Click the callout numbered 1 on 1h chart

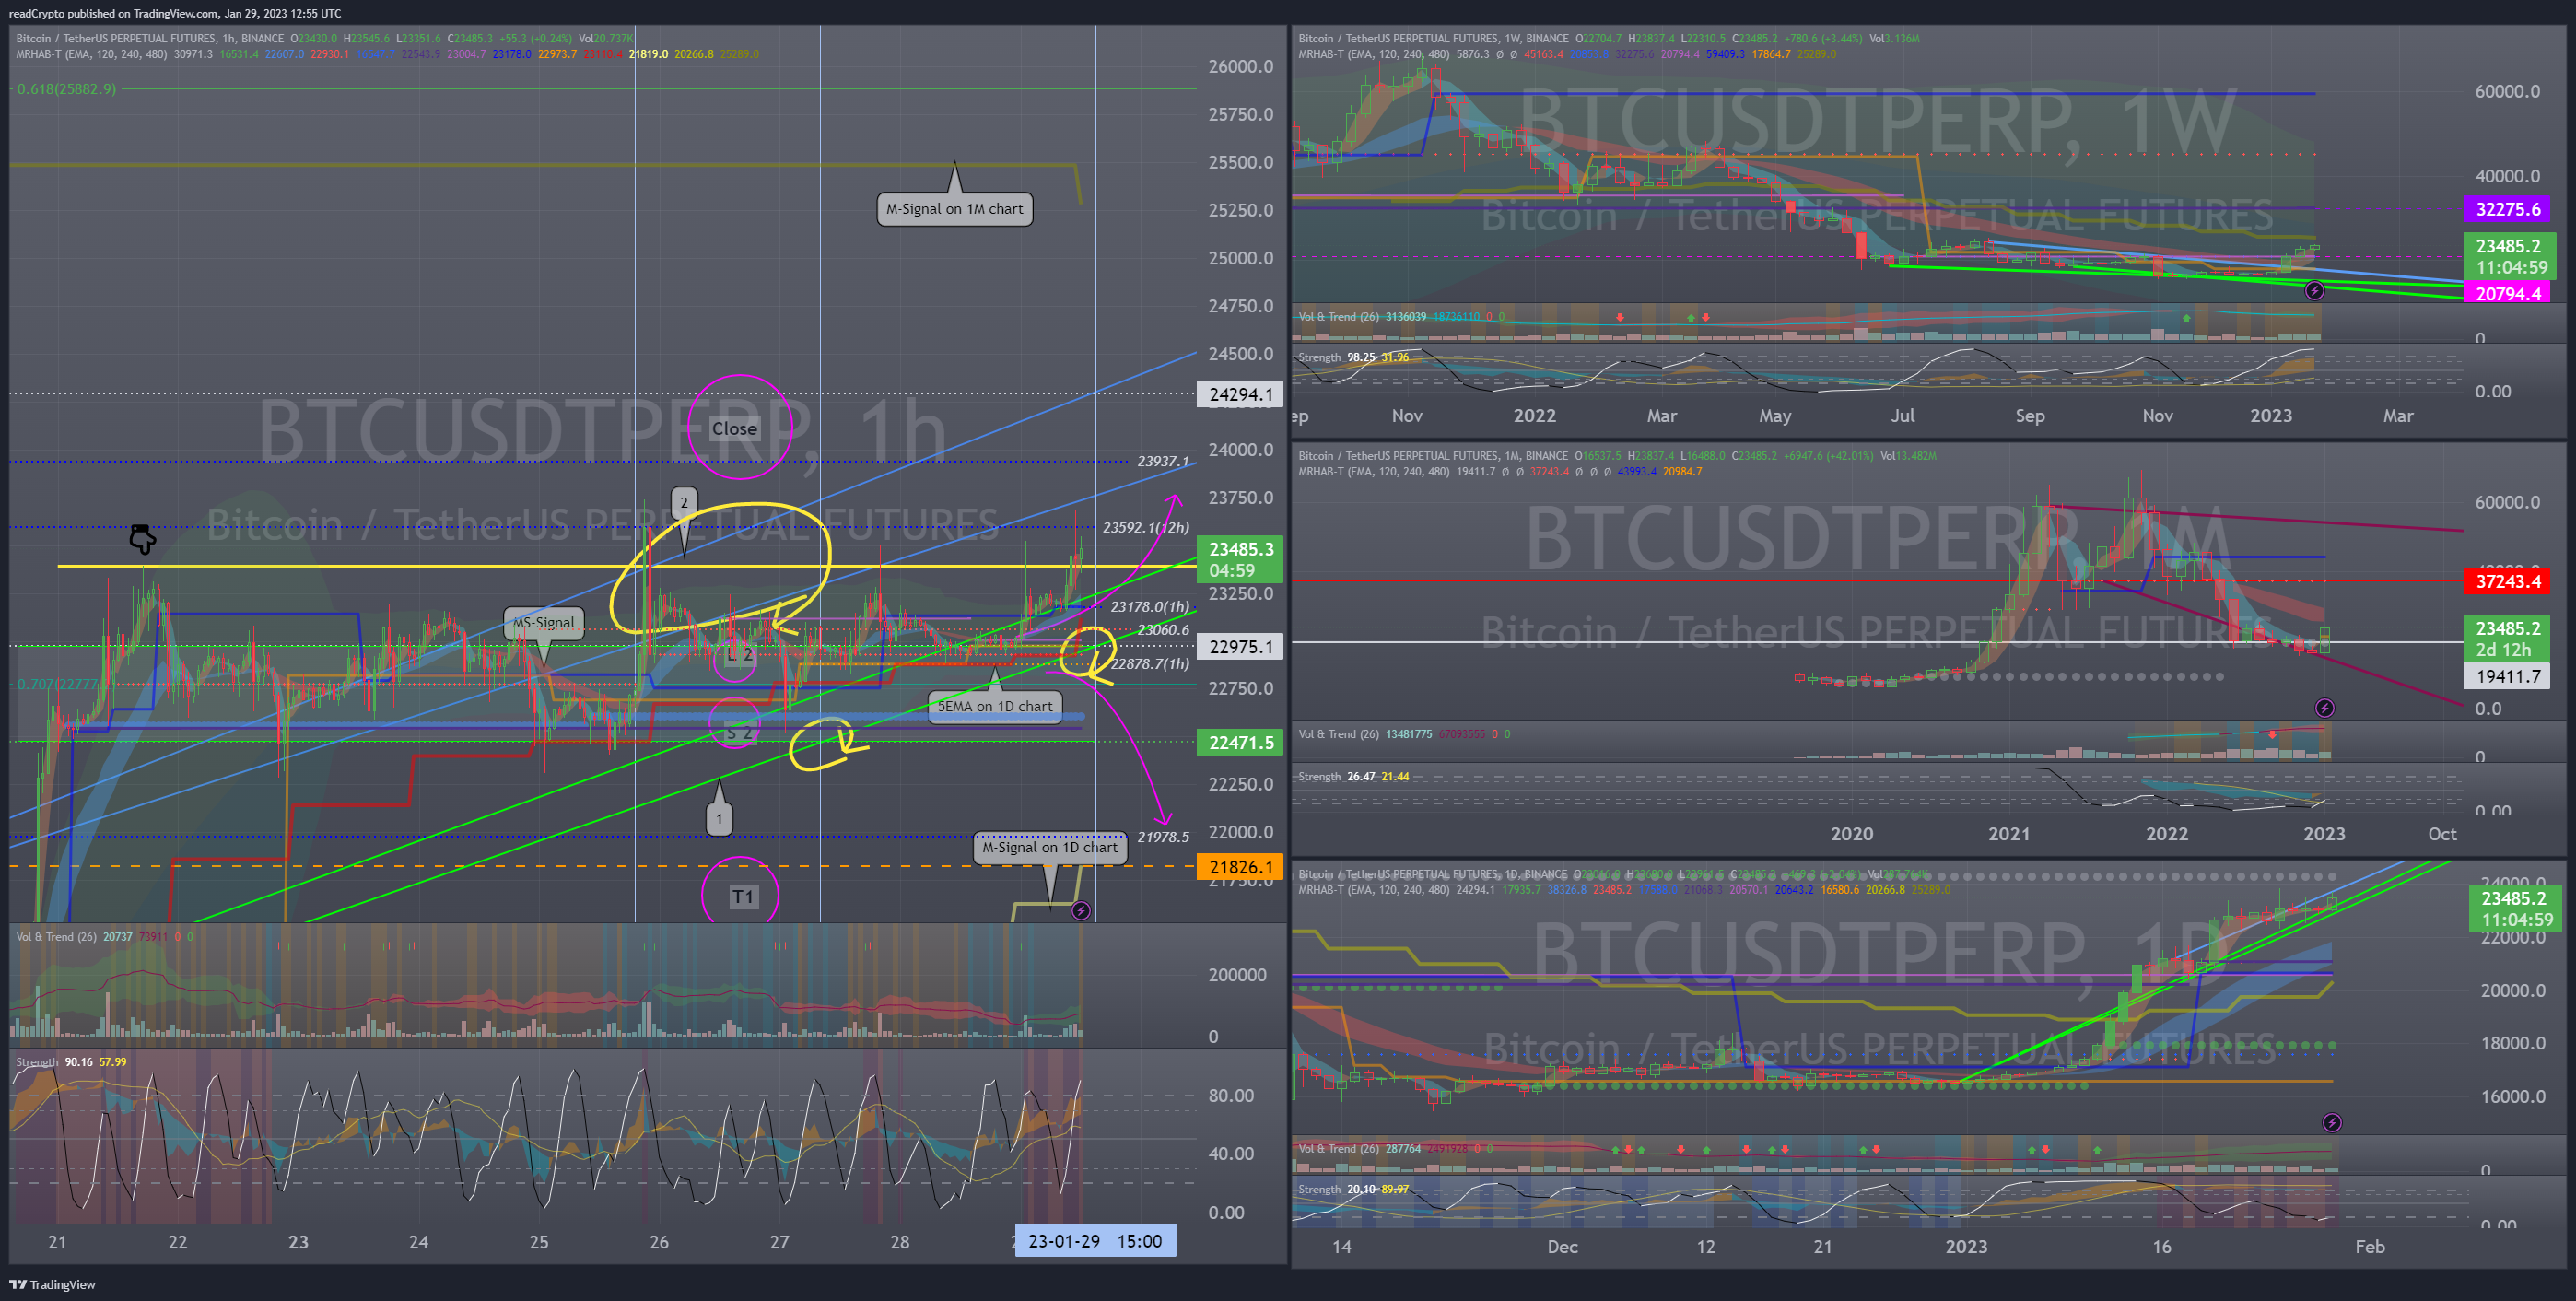(719, 819)
